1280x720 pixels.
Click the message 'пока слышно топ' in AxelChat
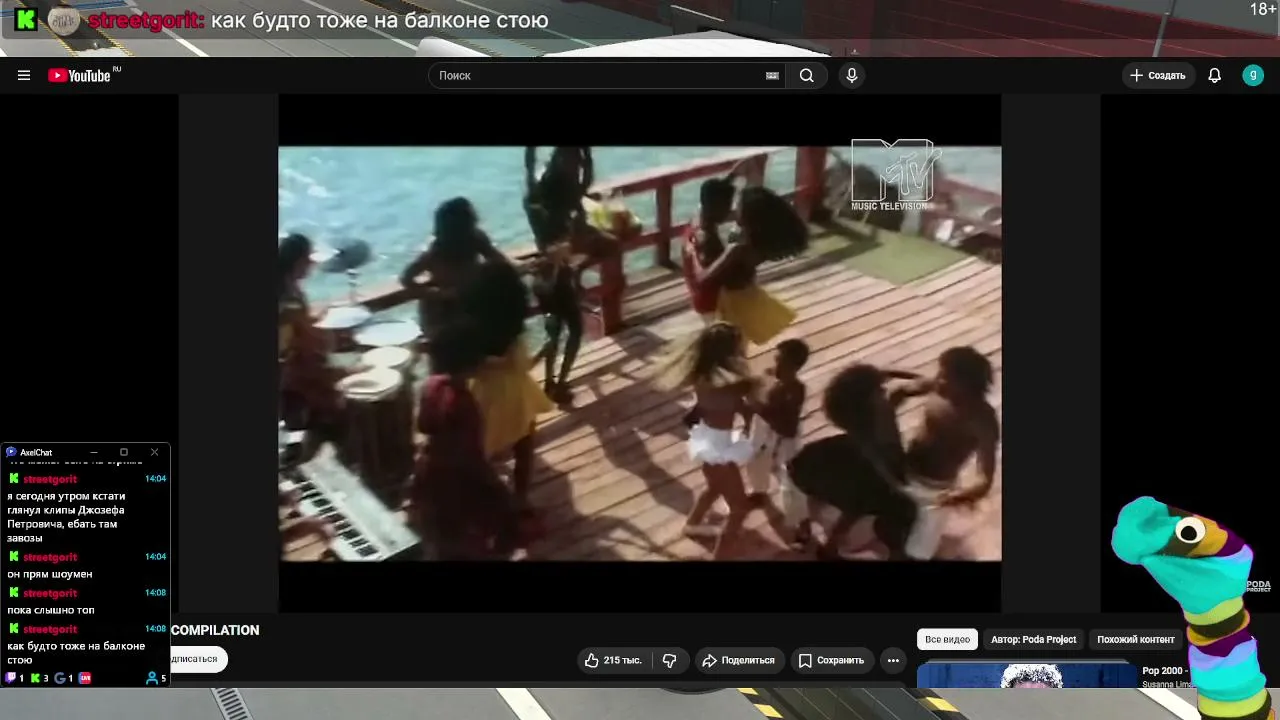pos(51,610)
